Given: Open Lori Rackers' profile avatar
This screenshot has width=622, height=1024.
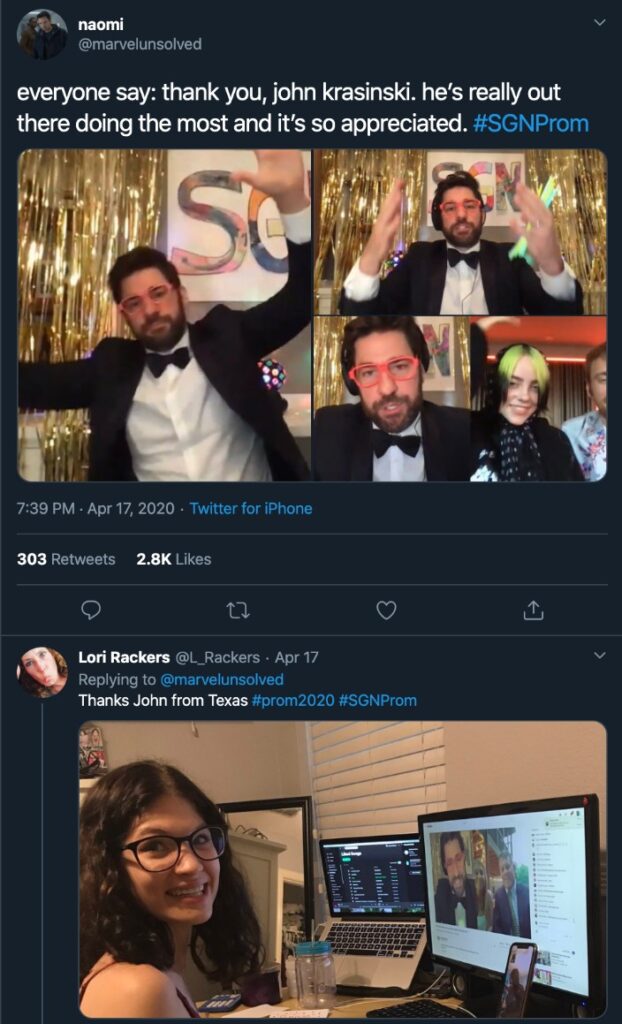Looking at the screenshot, I should (43, 672).
